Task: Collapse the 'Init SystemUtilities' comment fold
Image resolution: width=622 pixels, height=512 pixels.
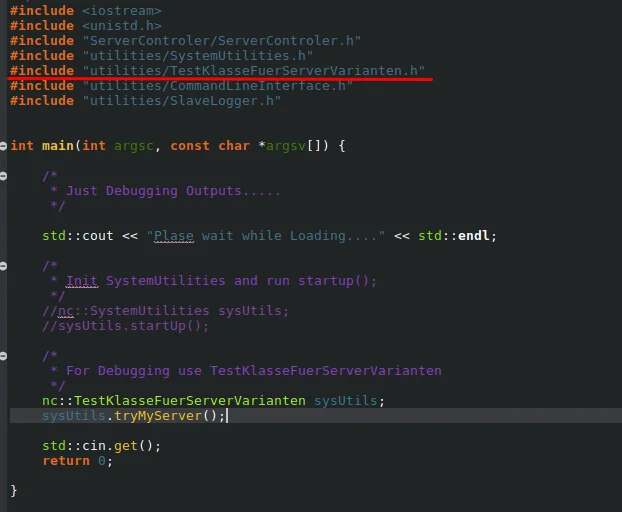Action: point(3,266)
